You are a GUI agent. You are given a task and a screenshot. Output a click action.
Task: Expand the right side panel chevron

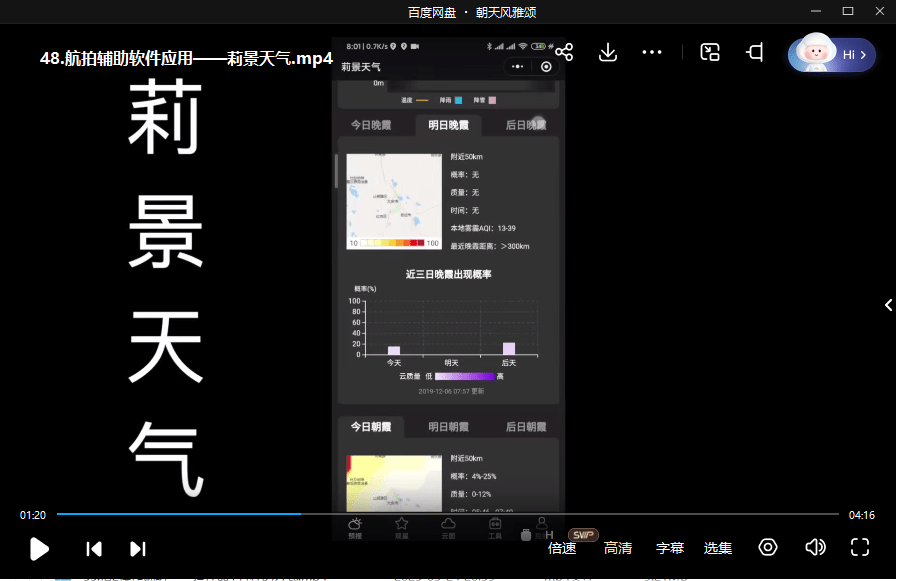coord(888,305)
